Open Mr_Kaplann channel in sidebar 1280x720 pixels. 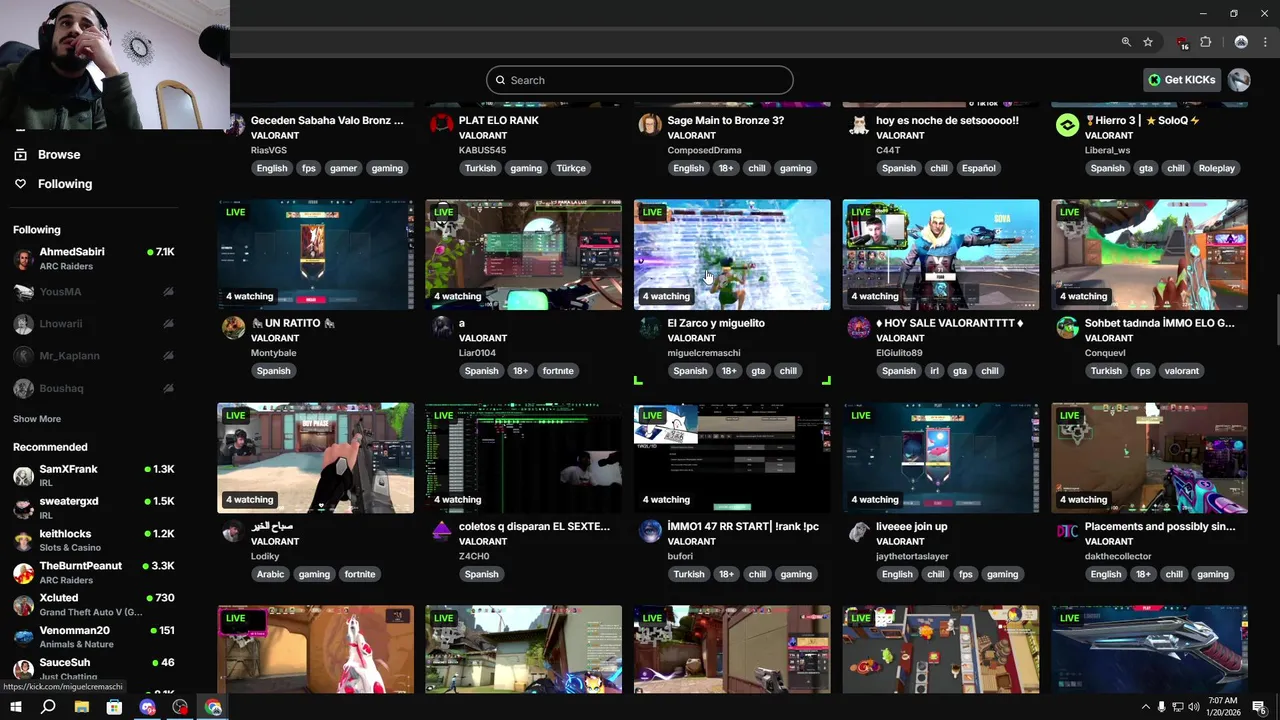(95, 356)
